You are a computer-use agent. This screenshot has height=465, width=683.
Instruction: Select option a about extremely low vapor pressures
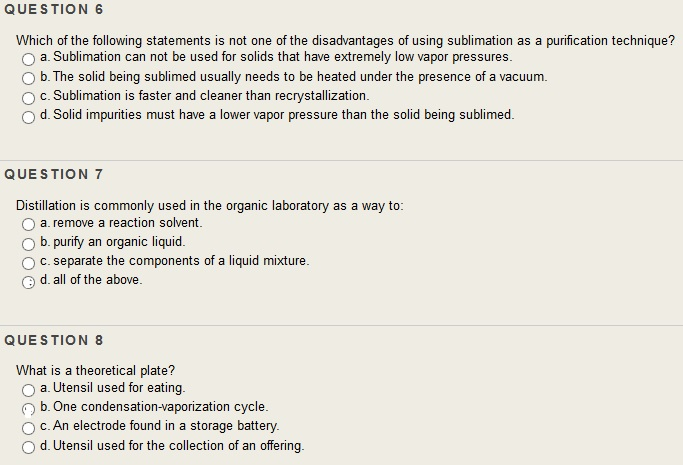click(x=28, y=59)
